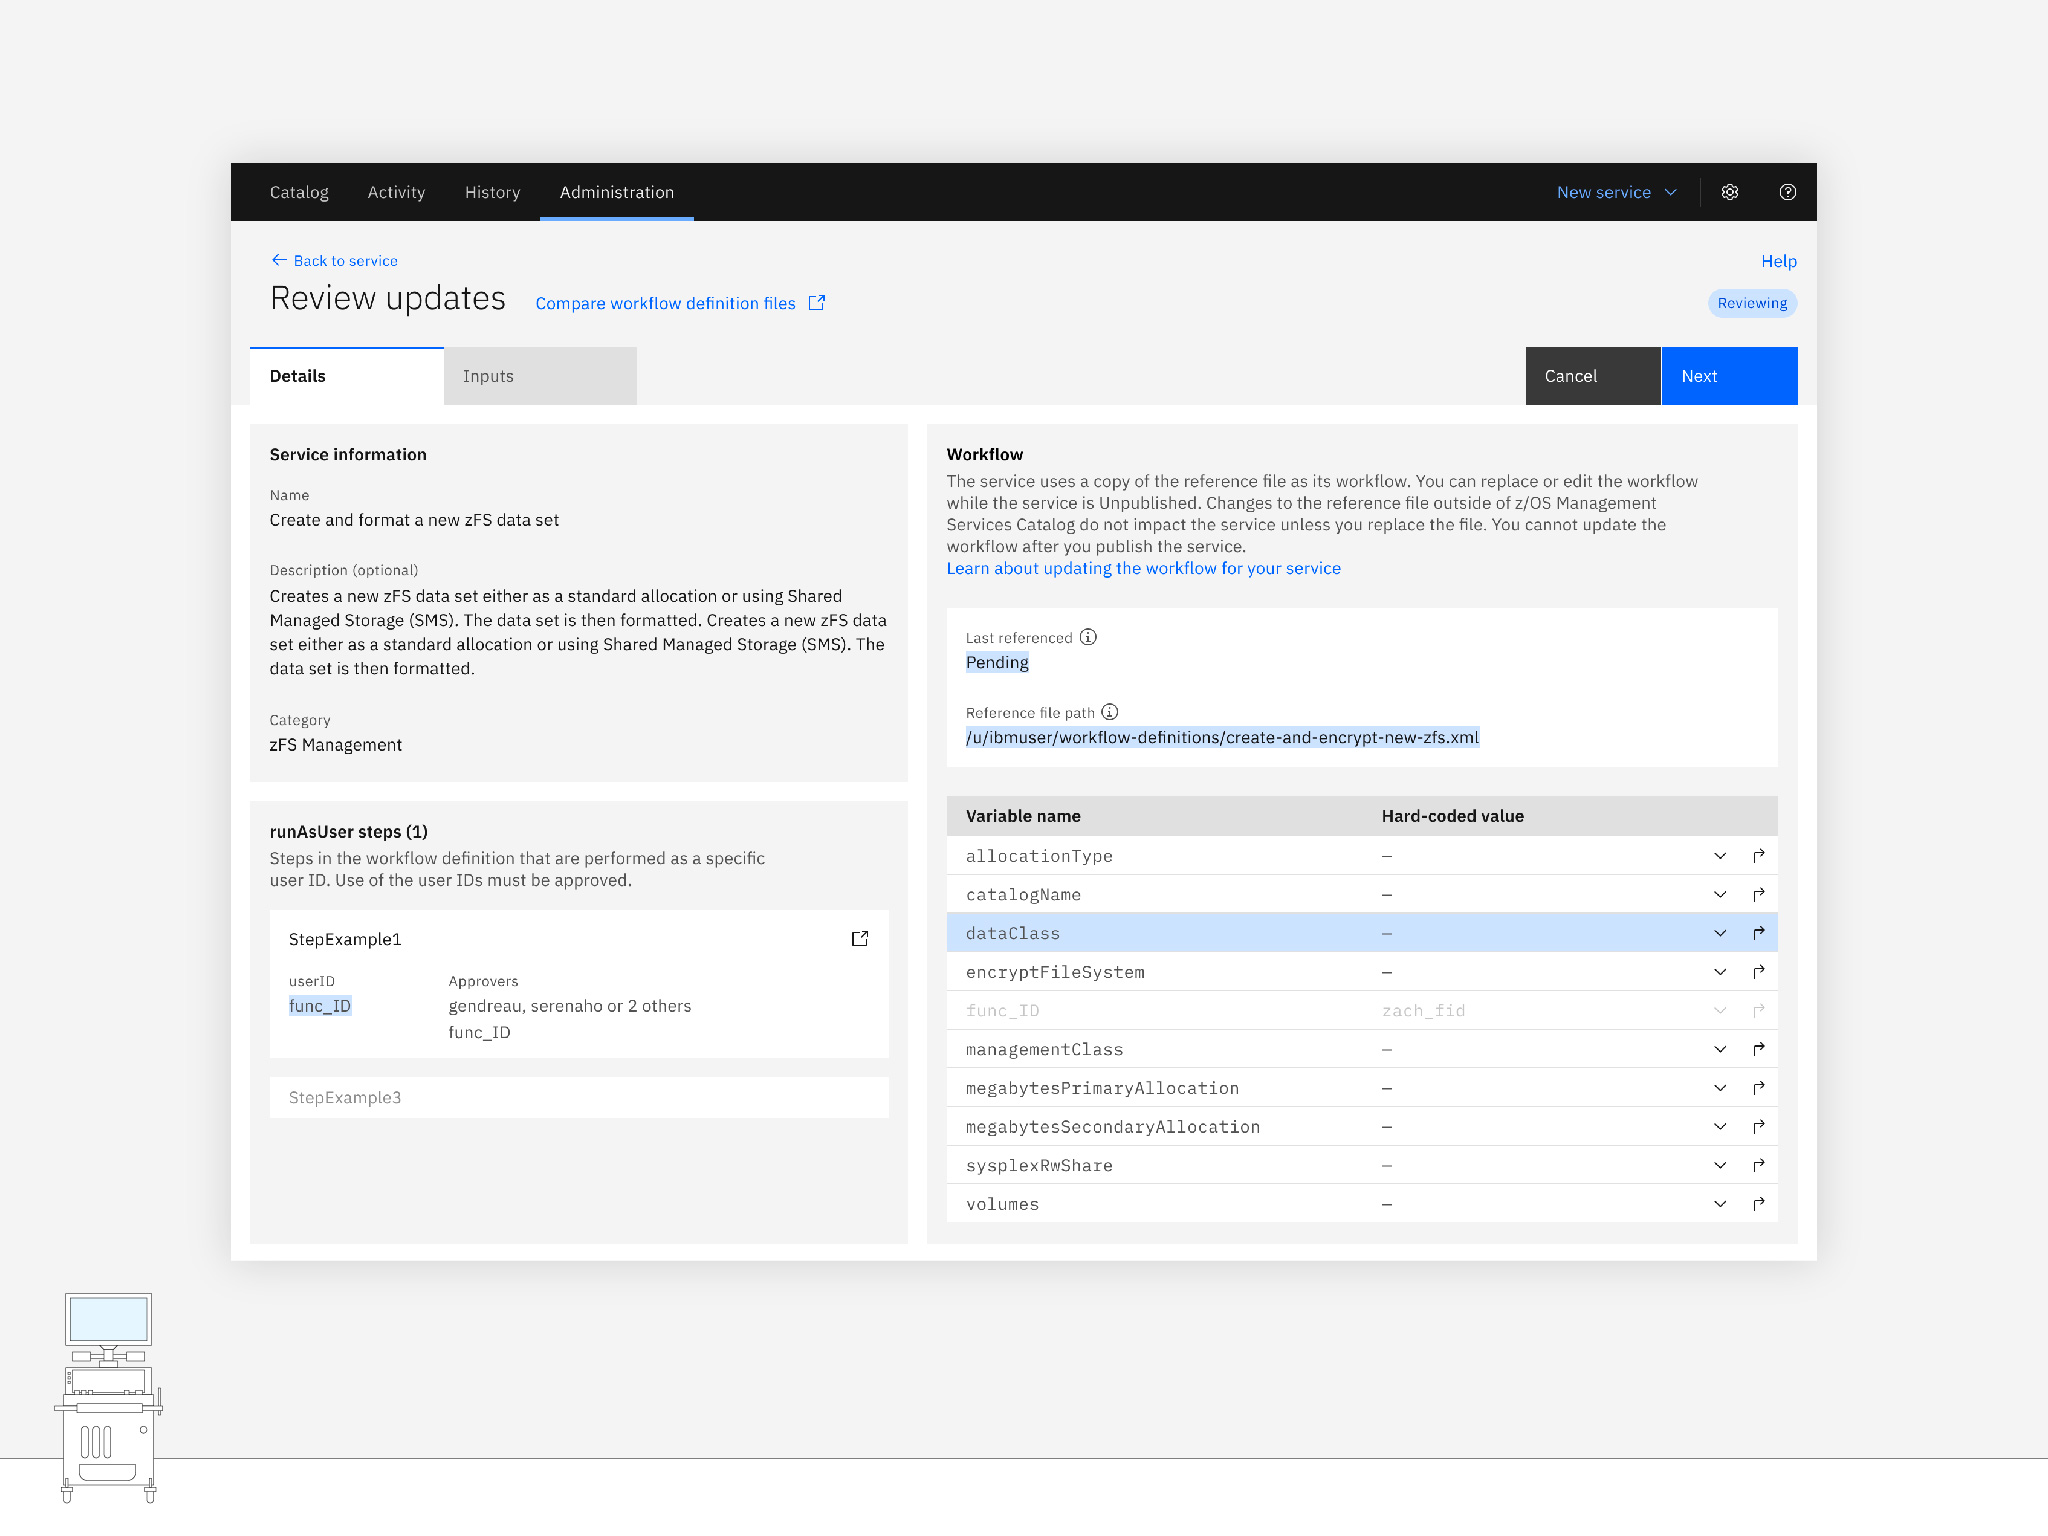Show info tooltip for Last referenced

pyautogui.click(x=1088, y=637)
